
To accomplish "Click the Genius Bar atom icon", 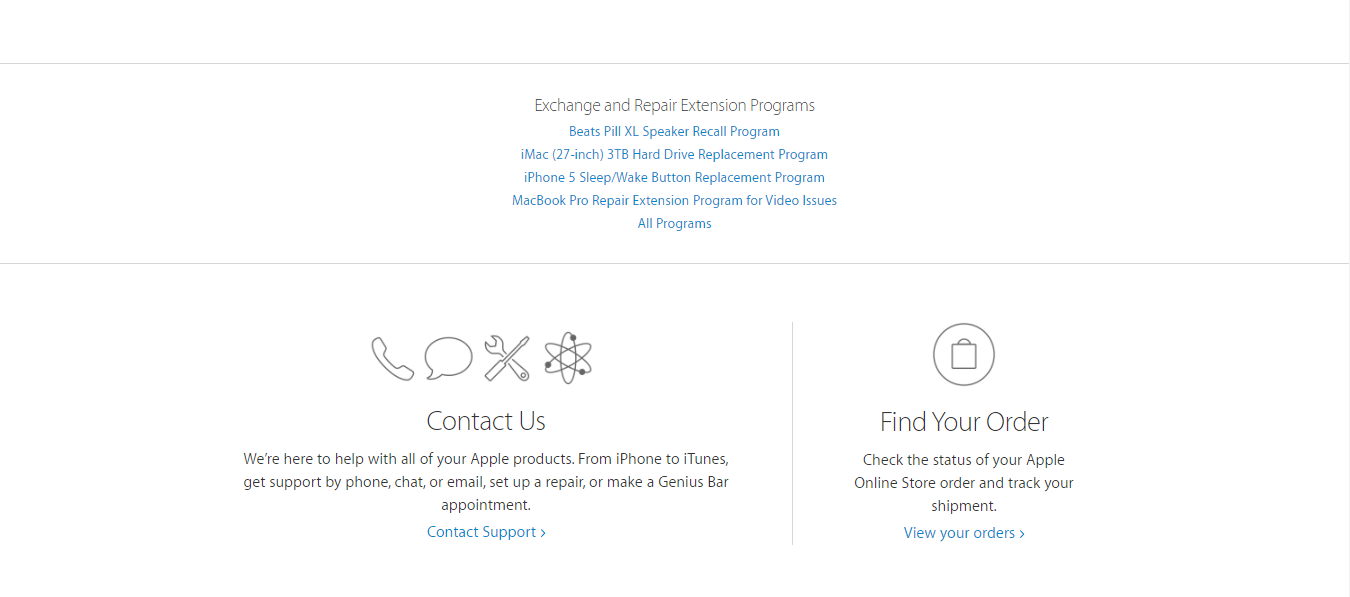I will (568, 358).
